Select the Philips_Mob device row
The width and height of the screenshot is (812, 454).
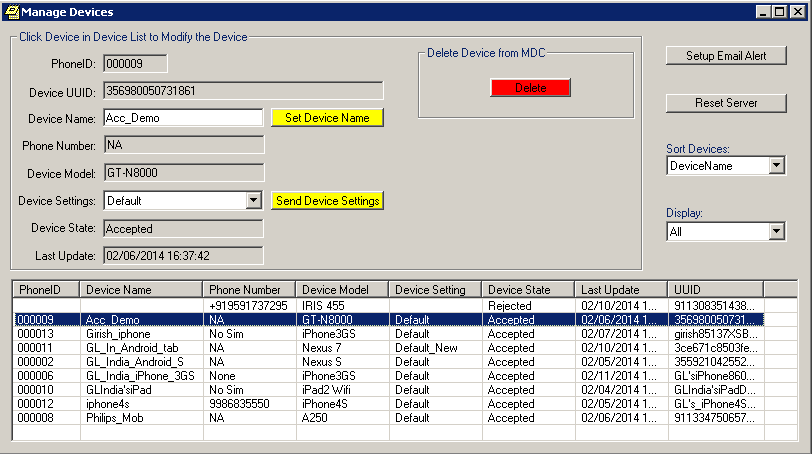388,418
